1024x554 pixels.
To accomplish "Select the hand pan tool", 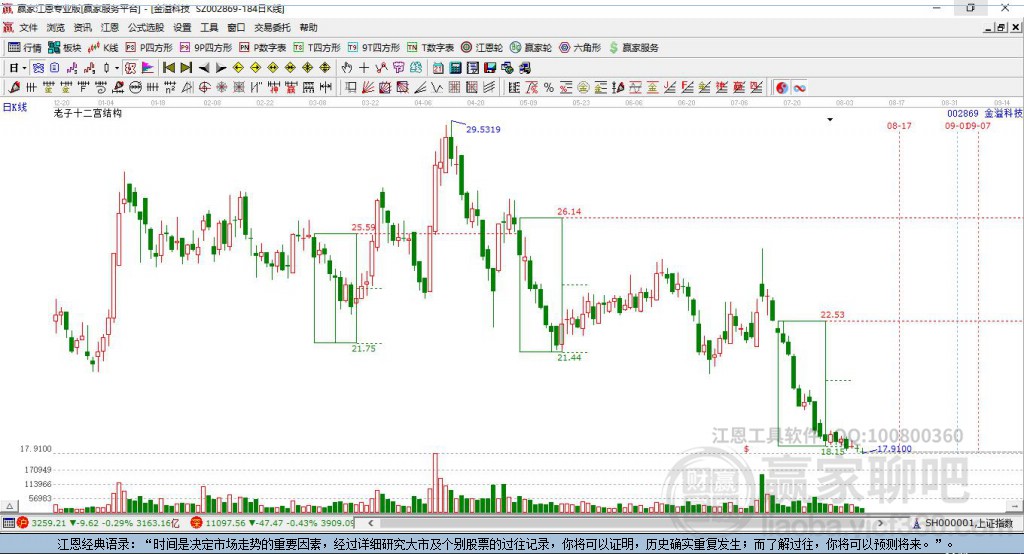I will (346, 68).
